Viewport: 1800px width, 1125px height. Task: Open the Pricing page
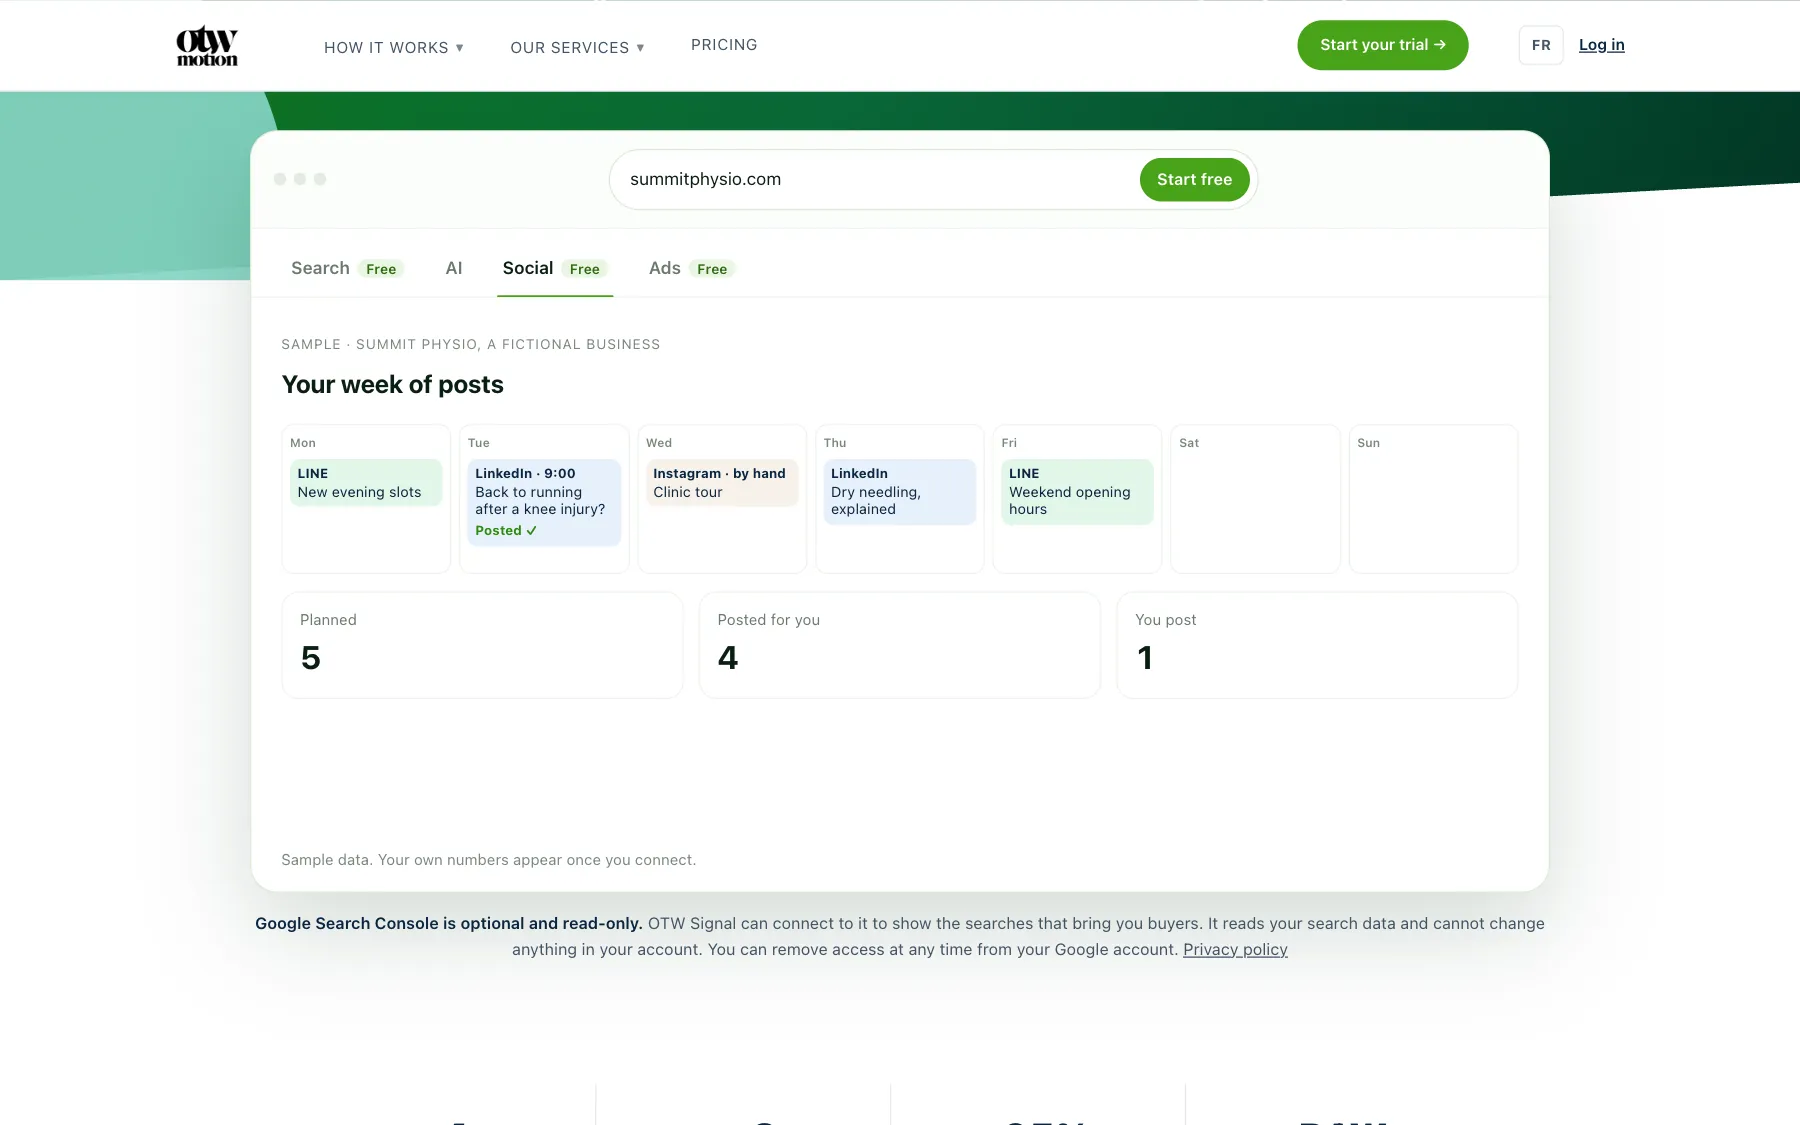724,45
